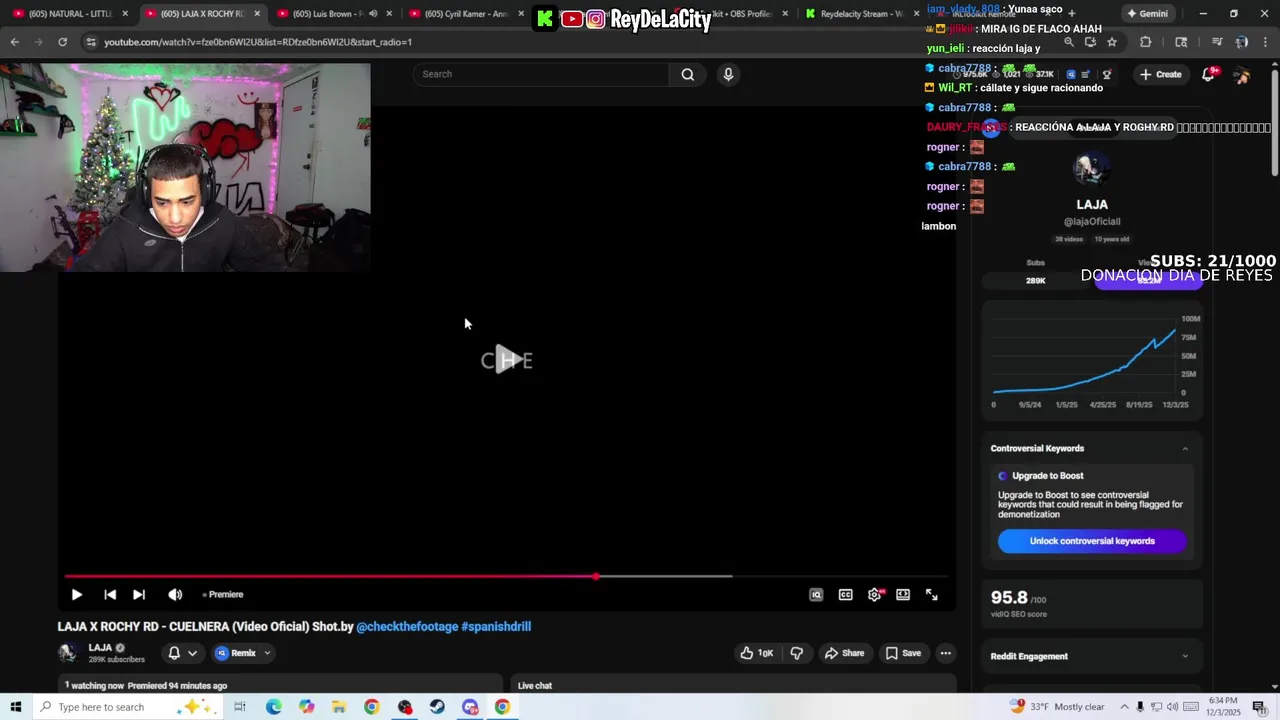Open the Gemini button in Chrome
This screenshot has width=1280, height=720.
[x=1146, y=14]
